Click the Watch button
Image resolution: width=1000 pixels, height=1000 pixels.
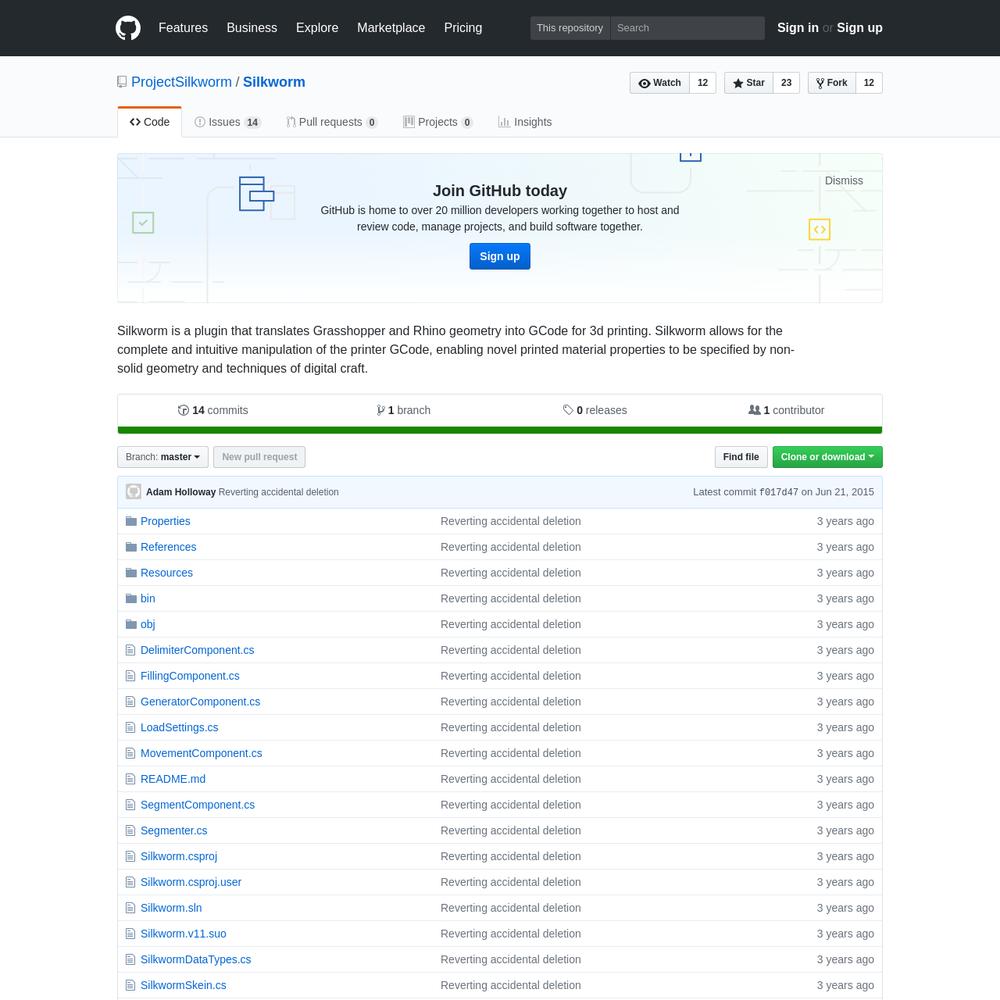(659, 83)
